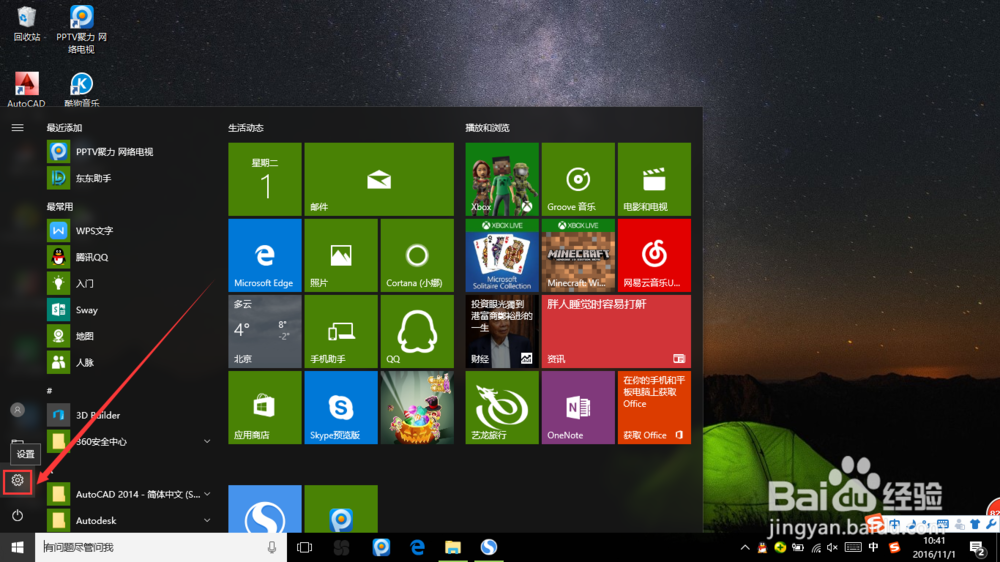Open the 手机助手 tile
Screen dimensions: 1000x562
point(341,331)
